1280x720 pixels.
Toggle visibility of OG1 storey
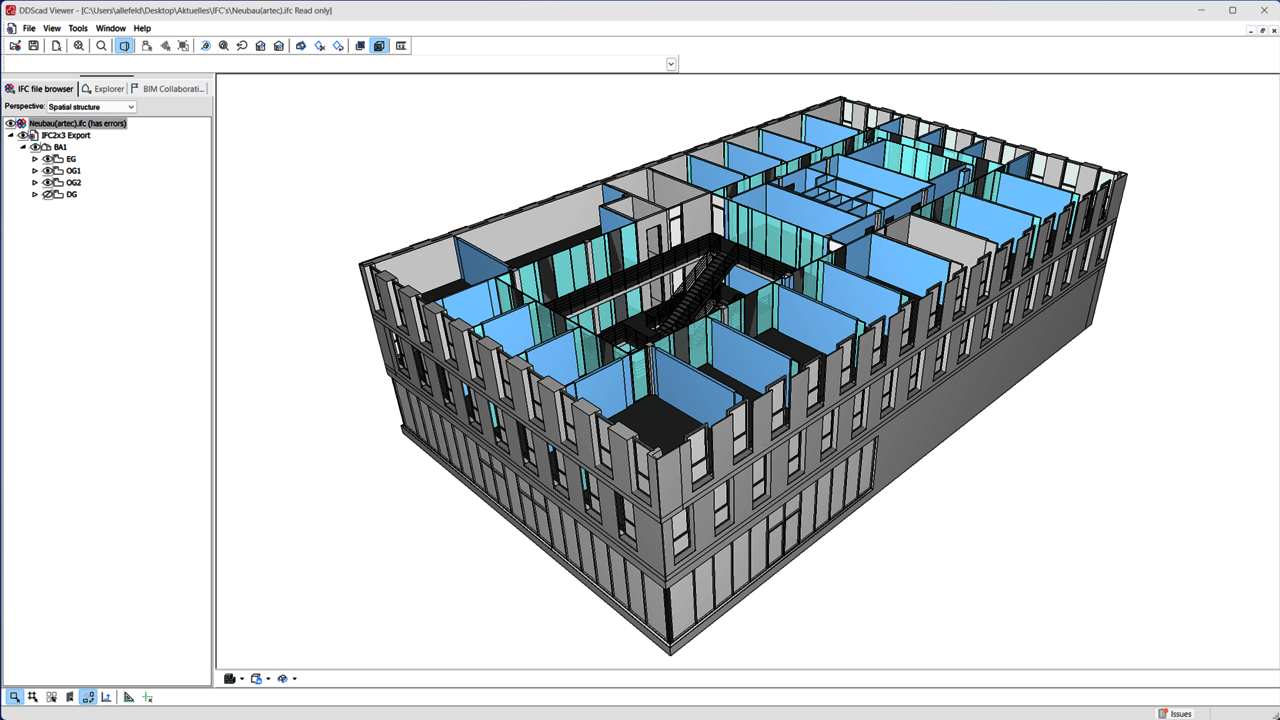[47, 171]
